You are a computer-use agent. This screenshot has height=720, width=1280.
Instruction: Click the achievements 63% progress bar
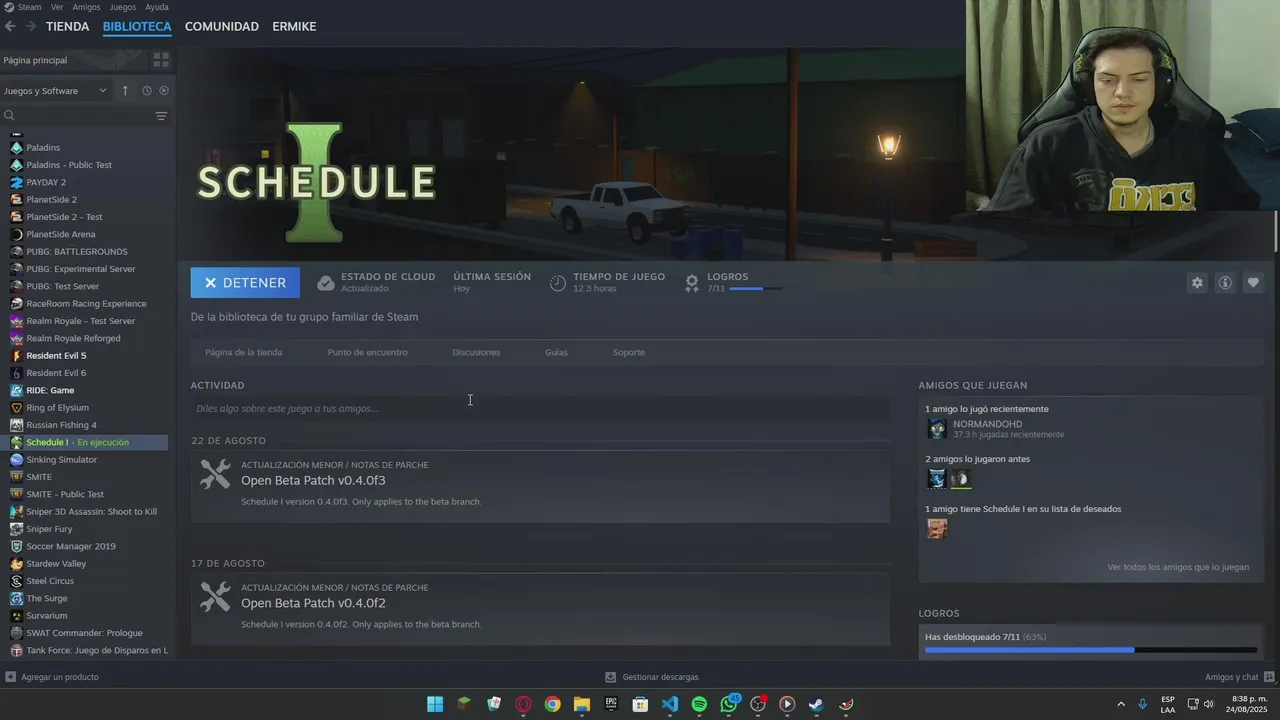[1090, 650]
